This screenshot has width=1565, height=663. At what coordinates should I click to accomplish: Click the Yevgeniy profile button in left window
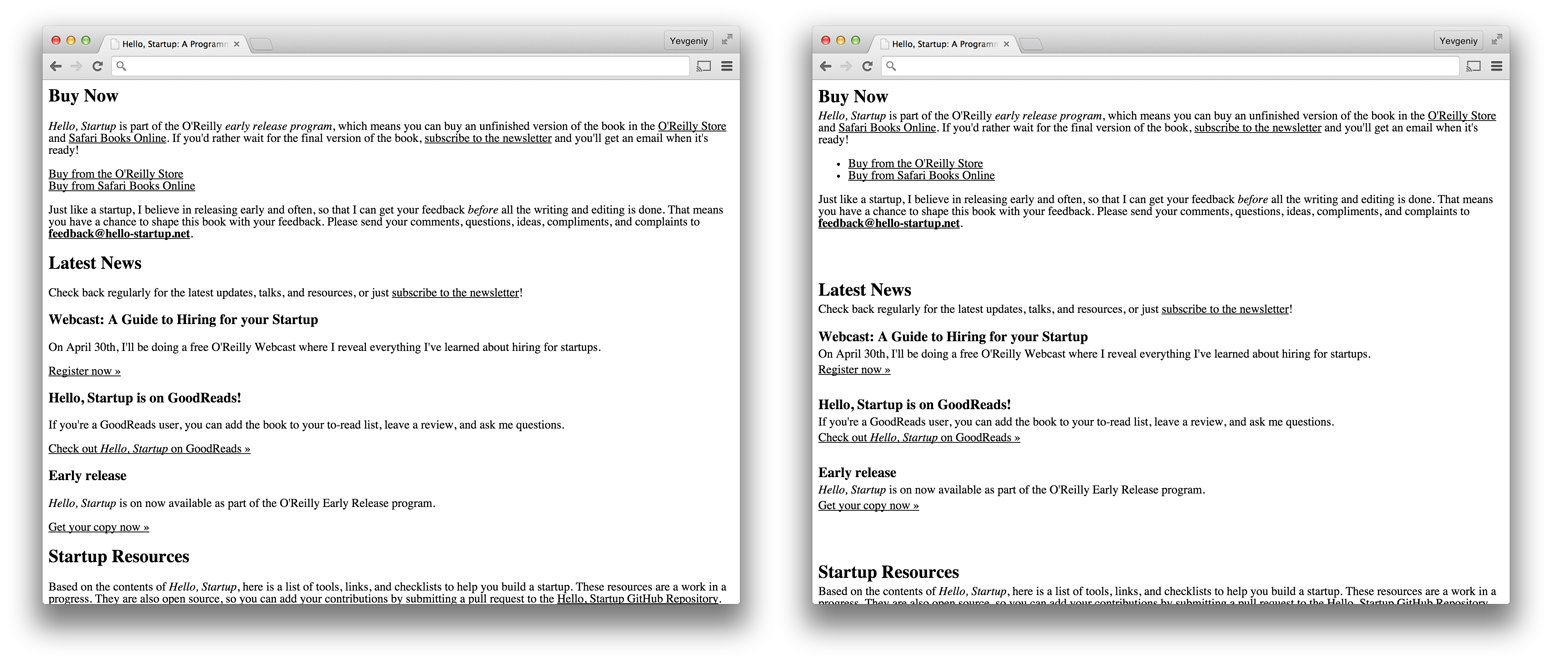[689, 41]
